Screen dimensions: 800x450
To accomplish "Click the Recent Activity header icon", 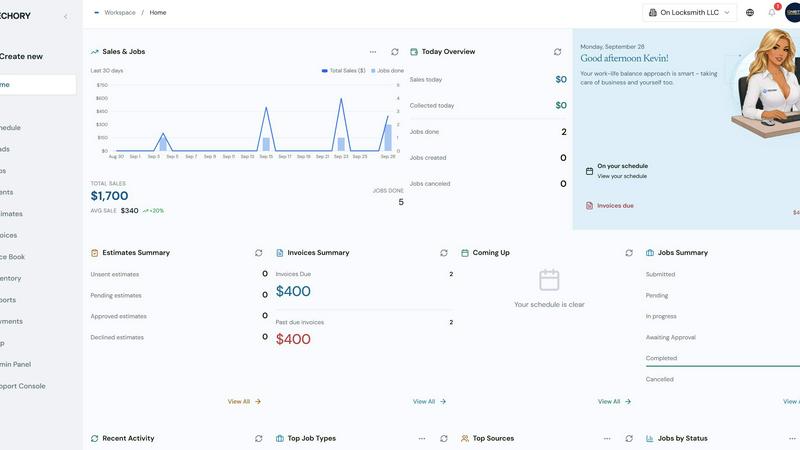I will point(94,439).
